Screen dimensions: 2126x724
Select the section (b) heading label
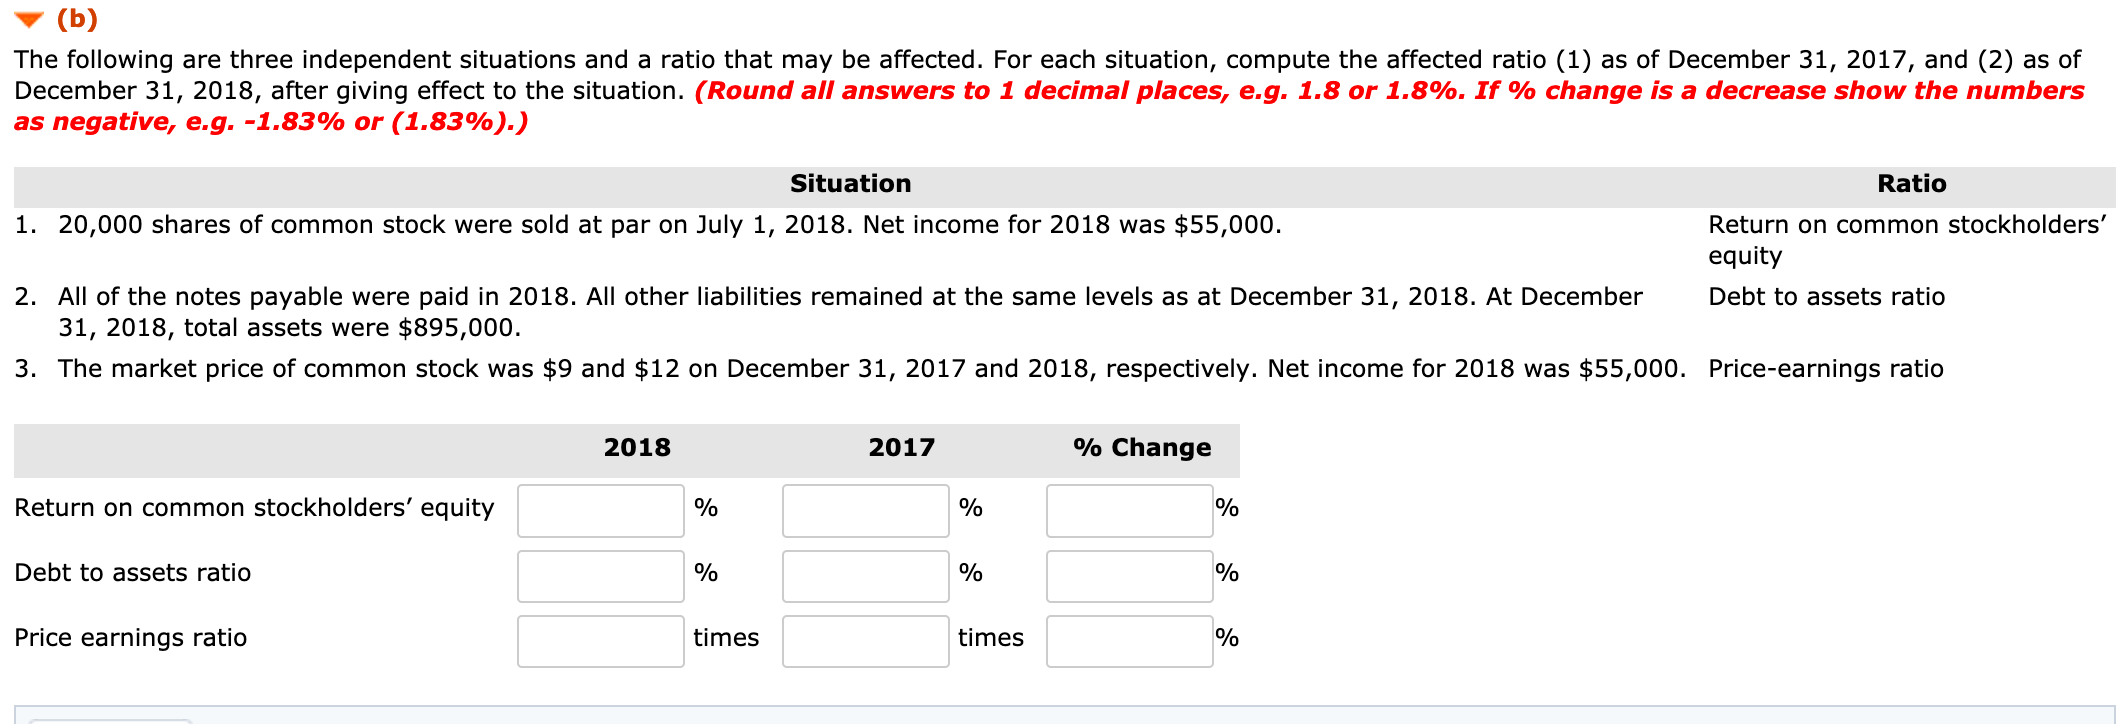click(78, 16)
